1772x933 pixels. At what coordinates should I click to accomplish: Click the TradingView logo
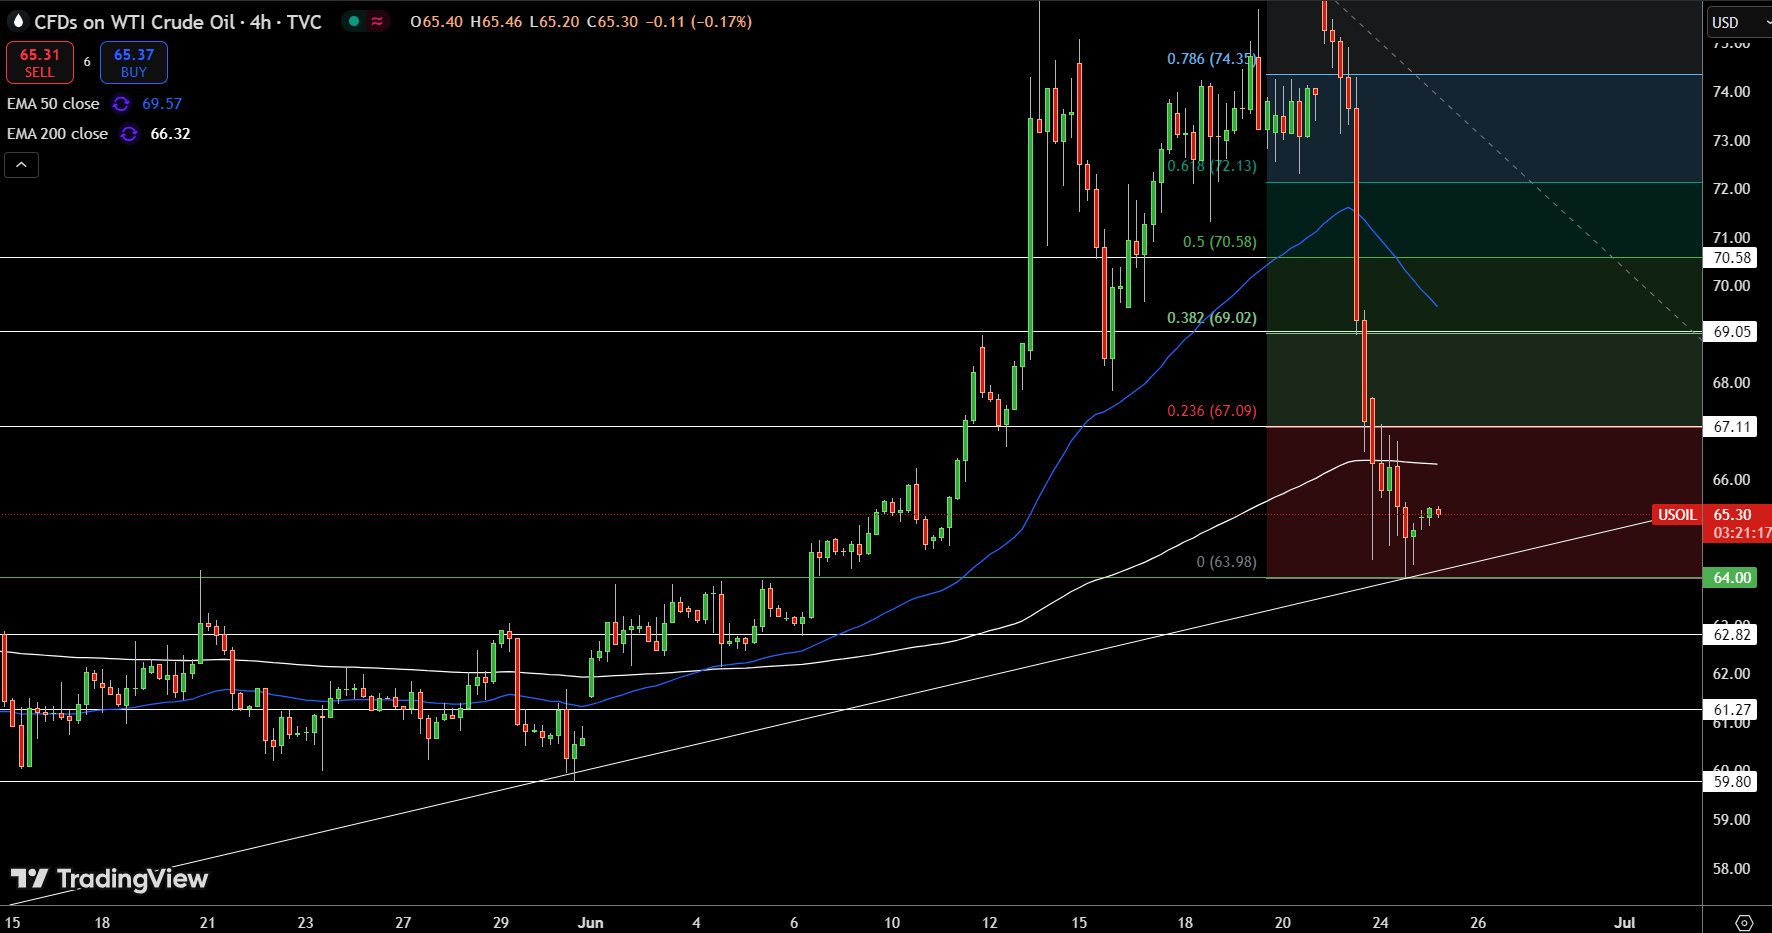coord(109,879)
